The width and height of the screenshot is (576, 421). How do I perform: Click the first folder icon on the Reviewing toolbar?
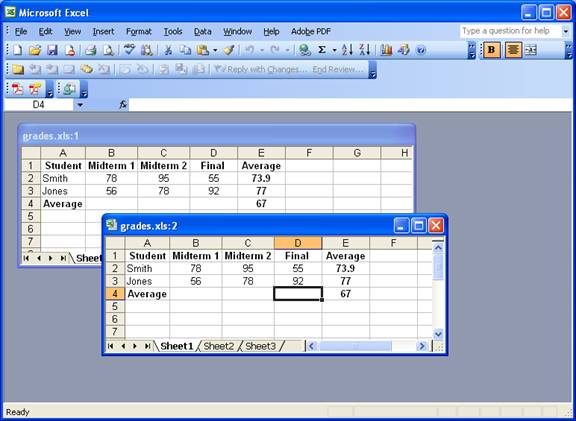[x=18, y=69]
